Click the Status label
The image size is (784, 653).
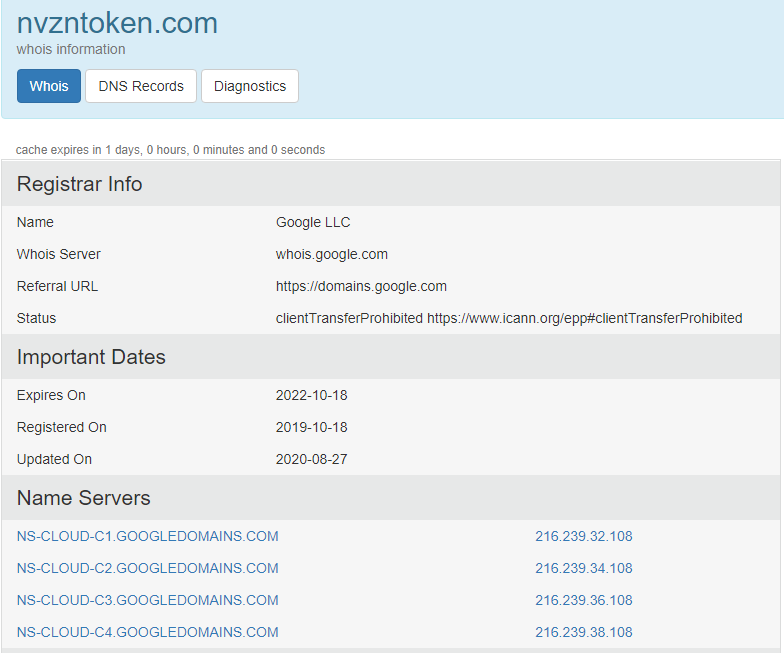(36, 318)
